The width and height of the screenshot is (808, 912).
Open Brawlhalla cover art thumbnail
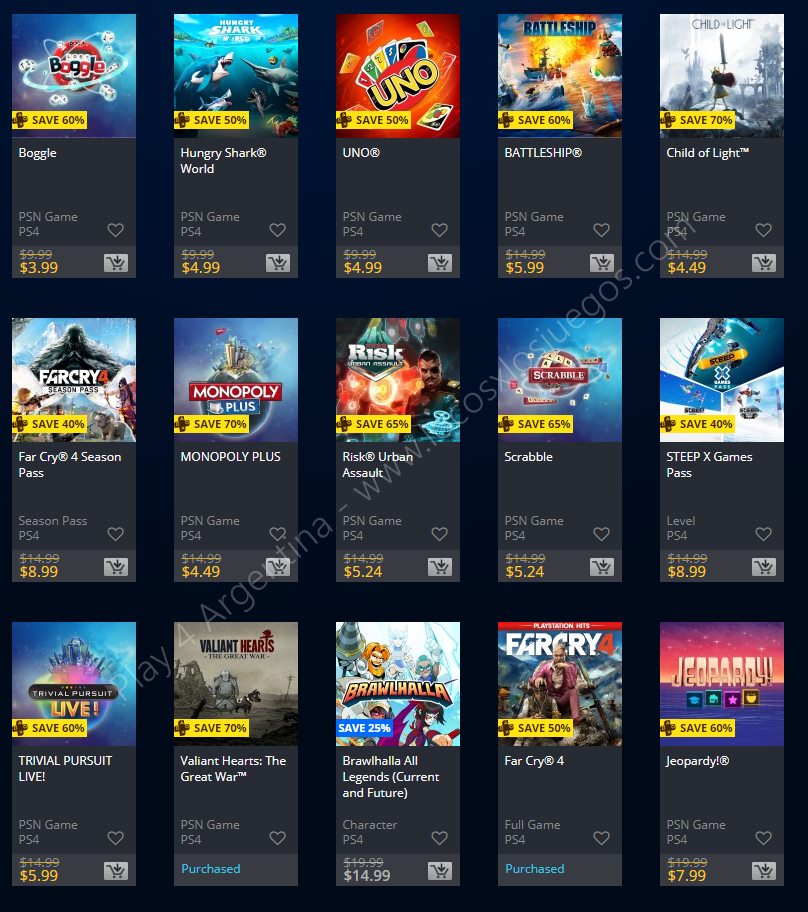(398, 684)
